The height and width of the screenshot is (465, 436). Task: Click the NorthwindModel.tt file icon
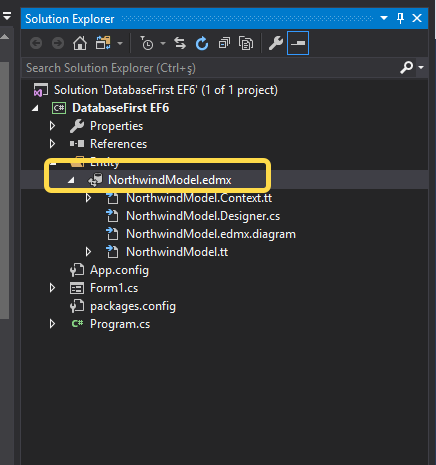point(112,252)
